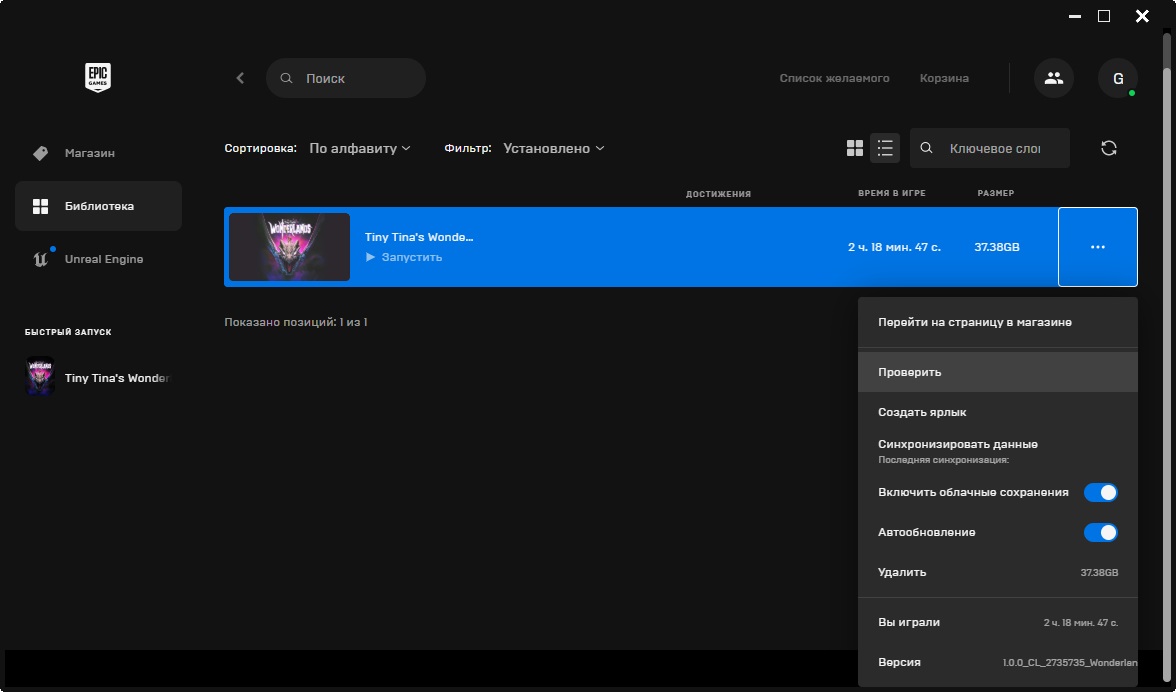1176x692 pixels.
Task: Click the quick launch Wonderlands thumbnail
Action: pyautogui.click(x=40, y=376)
